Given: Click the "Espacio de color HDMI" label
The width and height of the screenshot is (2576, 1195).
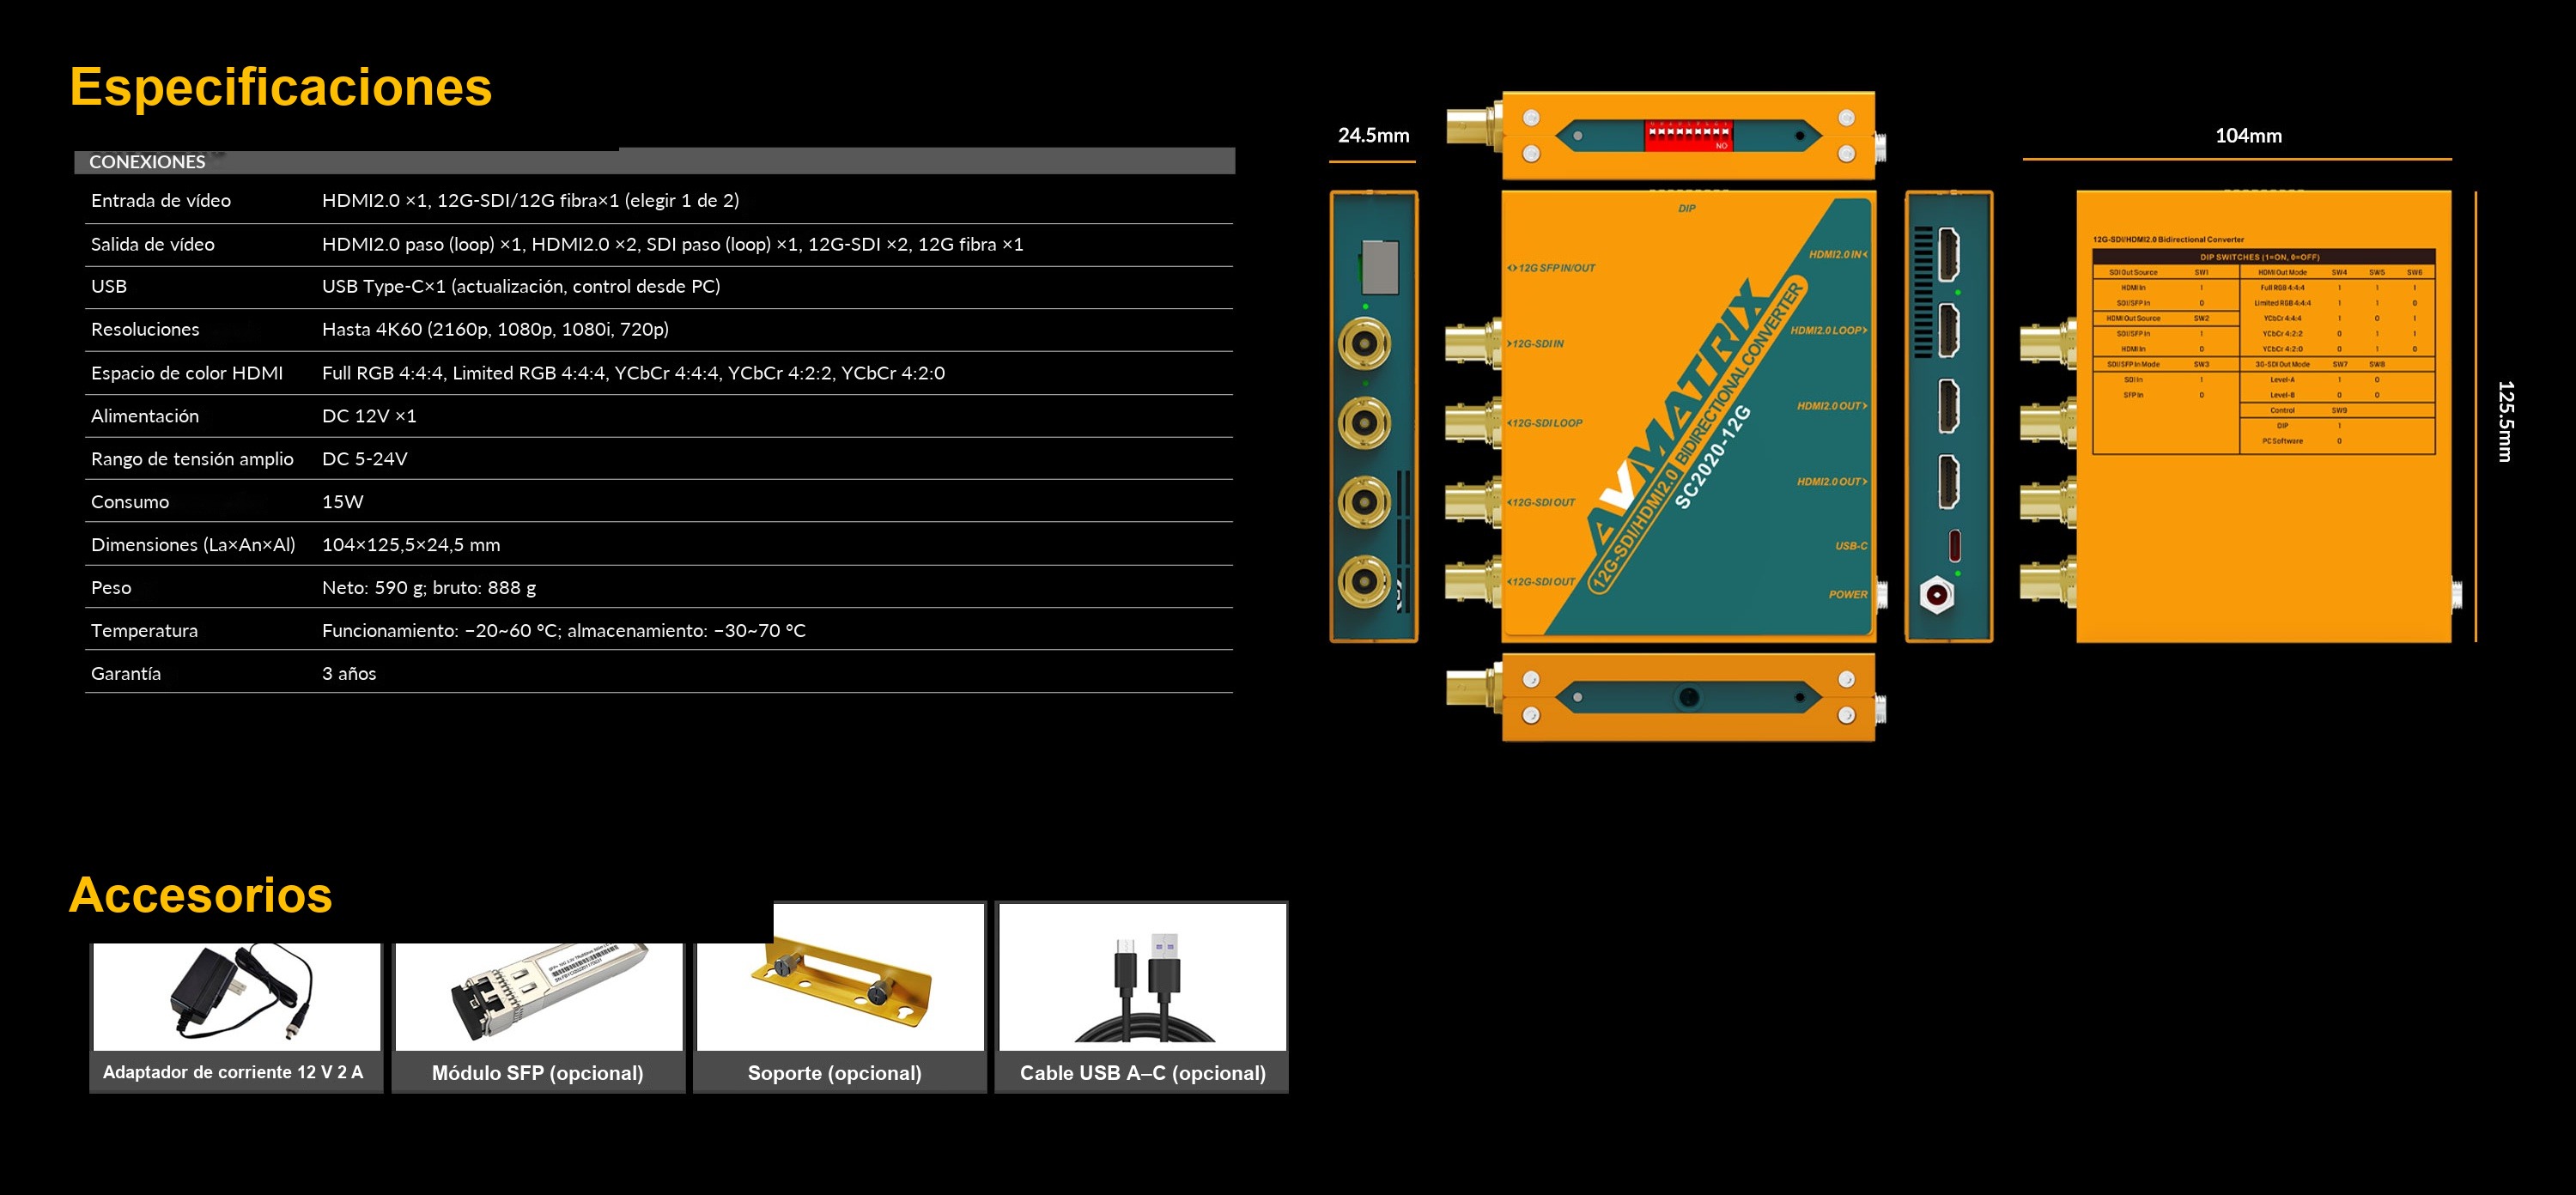Looking at the screenshot, I should click(187, 373).
